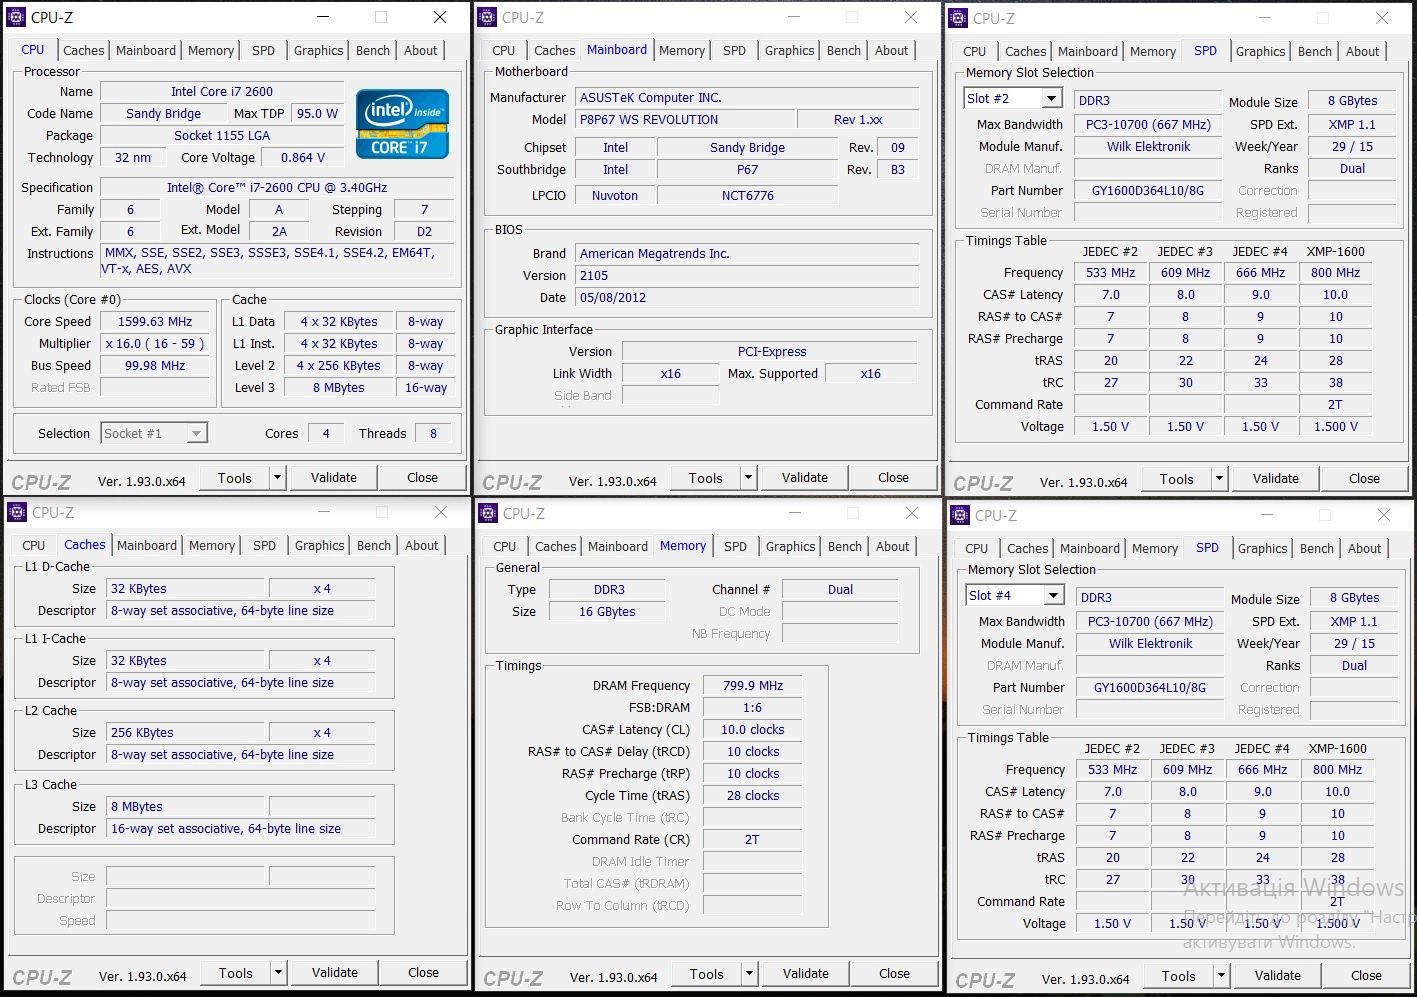Click Close button in the Memory window

click(x=894, y=974)
